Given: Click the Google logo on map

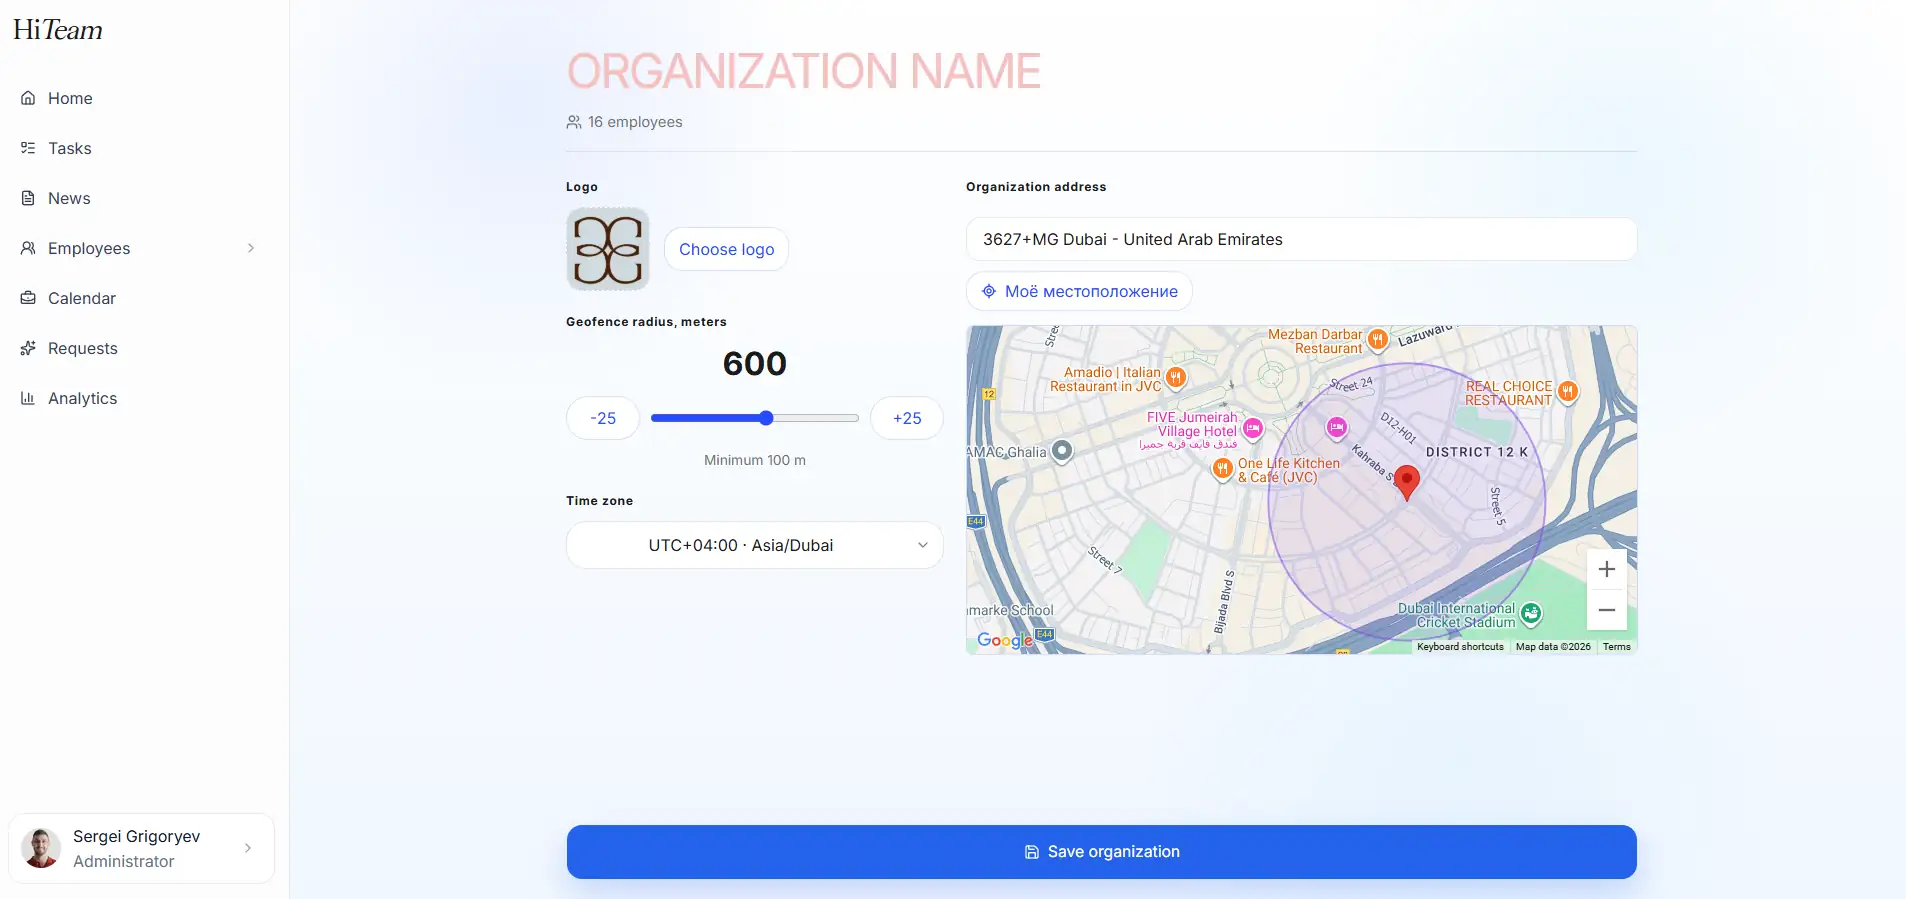Looking at the screenshot, I should click(x=1005, y=640).
